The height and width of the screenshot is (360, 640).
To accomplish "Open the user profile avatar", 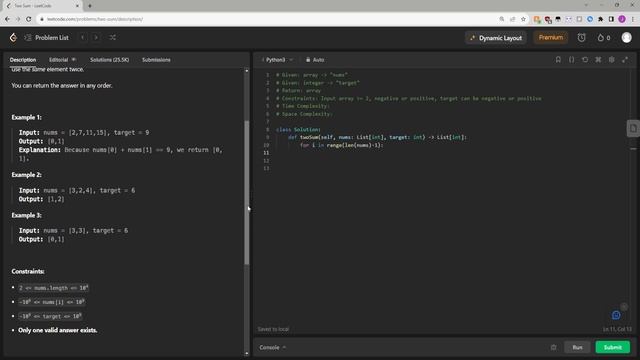I will [627, 38].
